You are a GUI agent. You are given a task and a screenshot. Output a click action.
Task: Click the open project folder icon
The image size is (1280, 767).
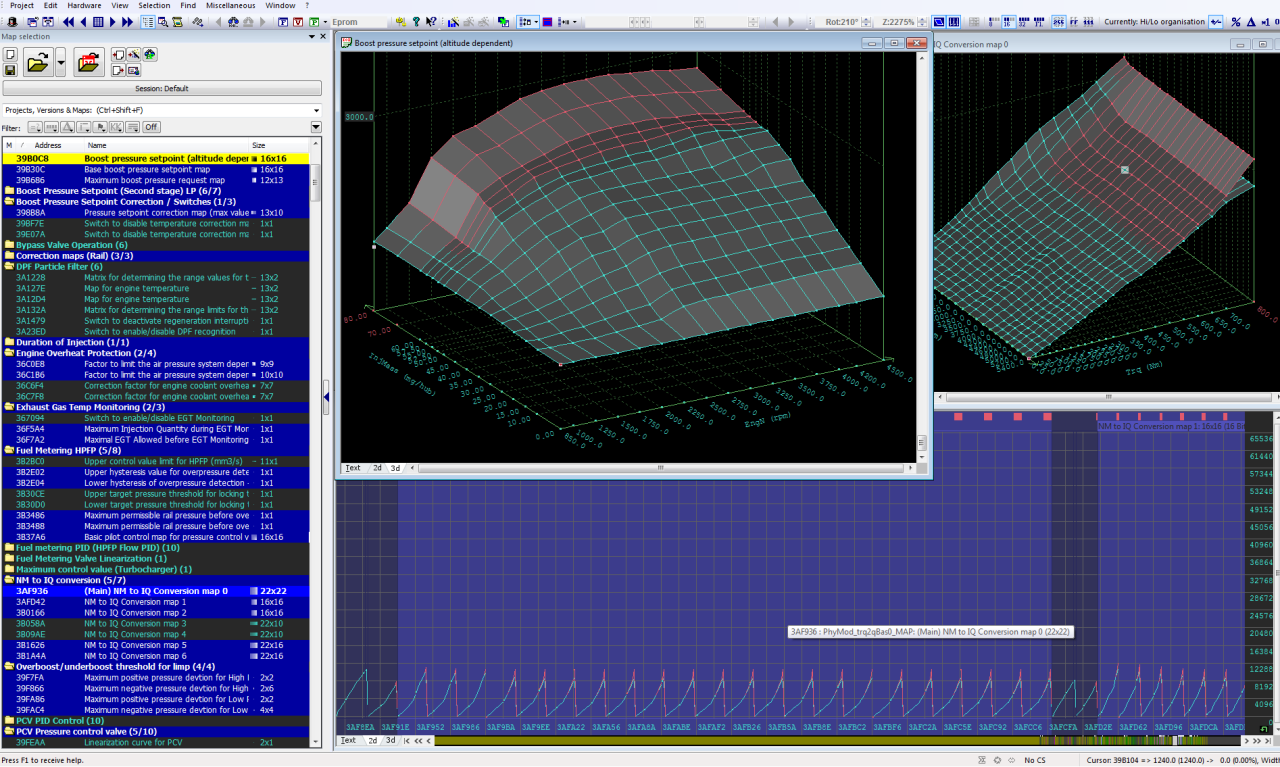(x=37, y=63)
